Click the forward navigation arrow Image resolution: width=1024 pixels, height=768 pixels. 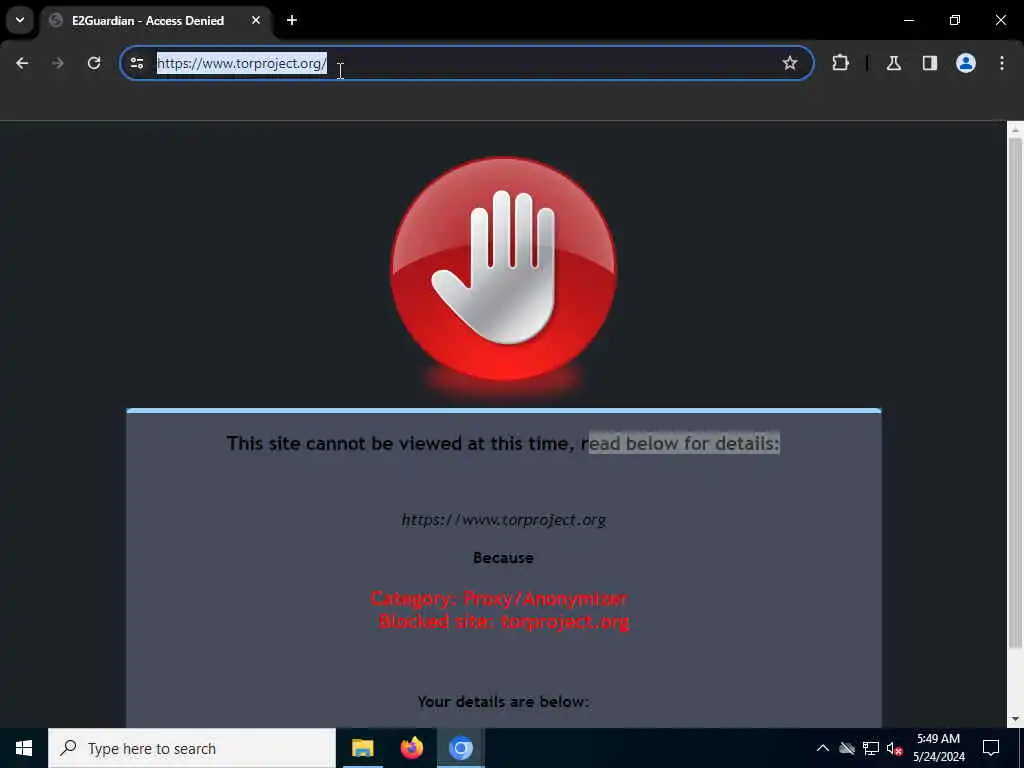57,63
